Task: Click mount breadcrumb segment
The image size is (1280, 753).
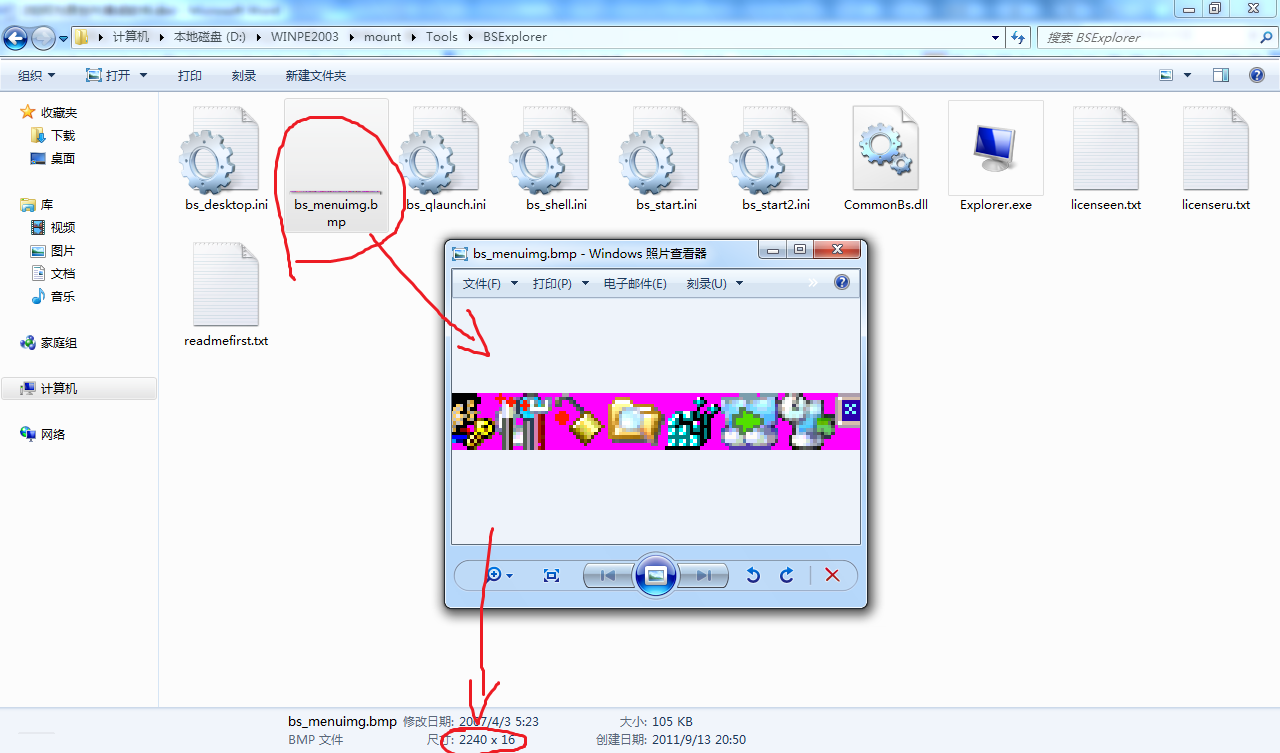Action: click(x=382, y=37)
